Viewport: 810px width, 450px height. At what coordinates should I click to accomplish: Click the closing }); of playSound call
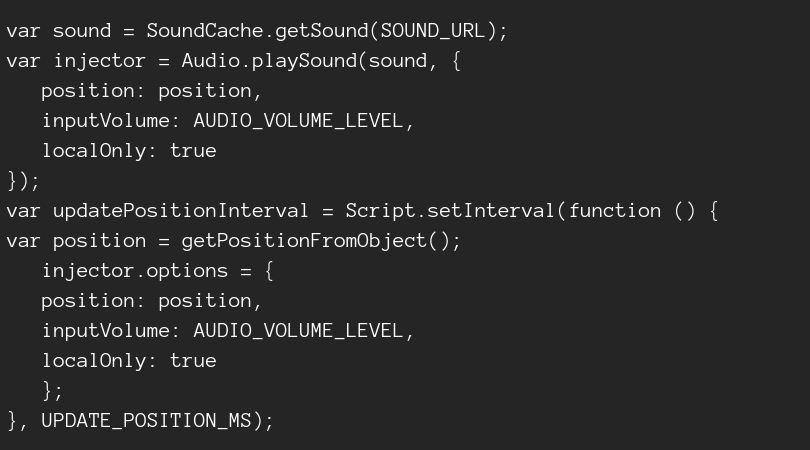[23, 180]
